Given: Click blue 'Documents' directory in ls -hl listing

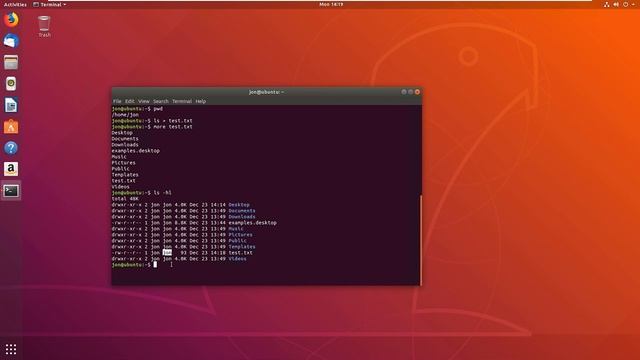Looking at the screenshot, I should tap(242, 211).
